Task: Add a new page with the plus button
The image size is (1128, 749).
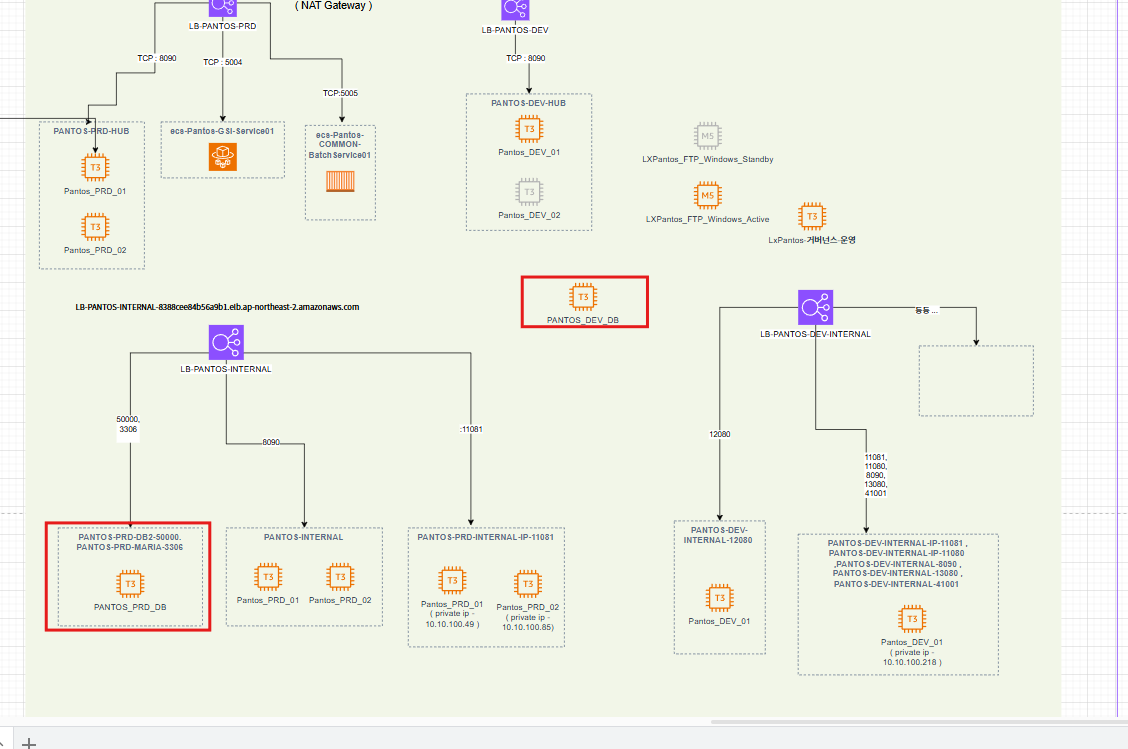Action: pyautogui.click(x=30, y=741)
